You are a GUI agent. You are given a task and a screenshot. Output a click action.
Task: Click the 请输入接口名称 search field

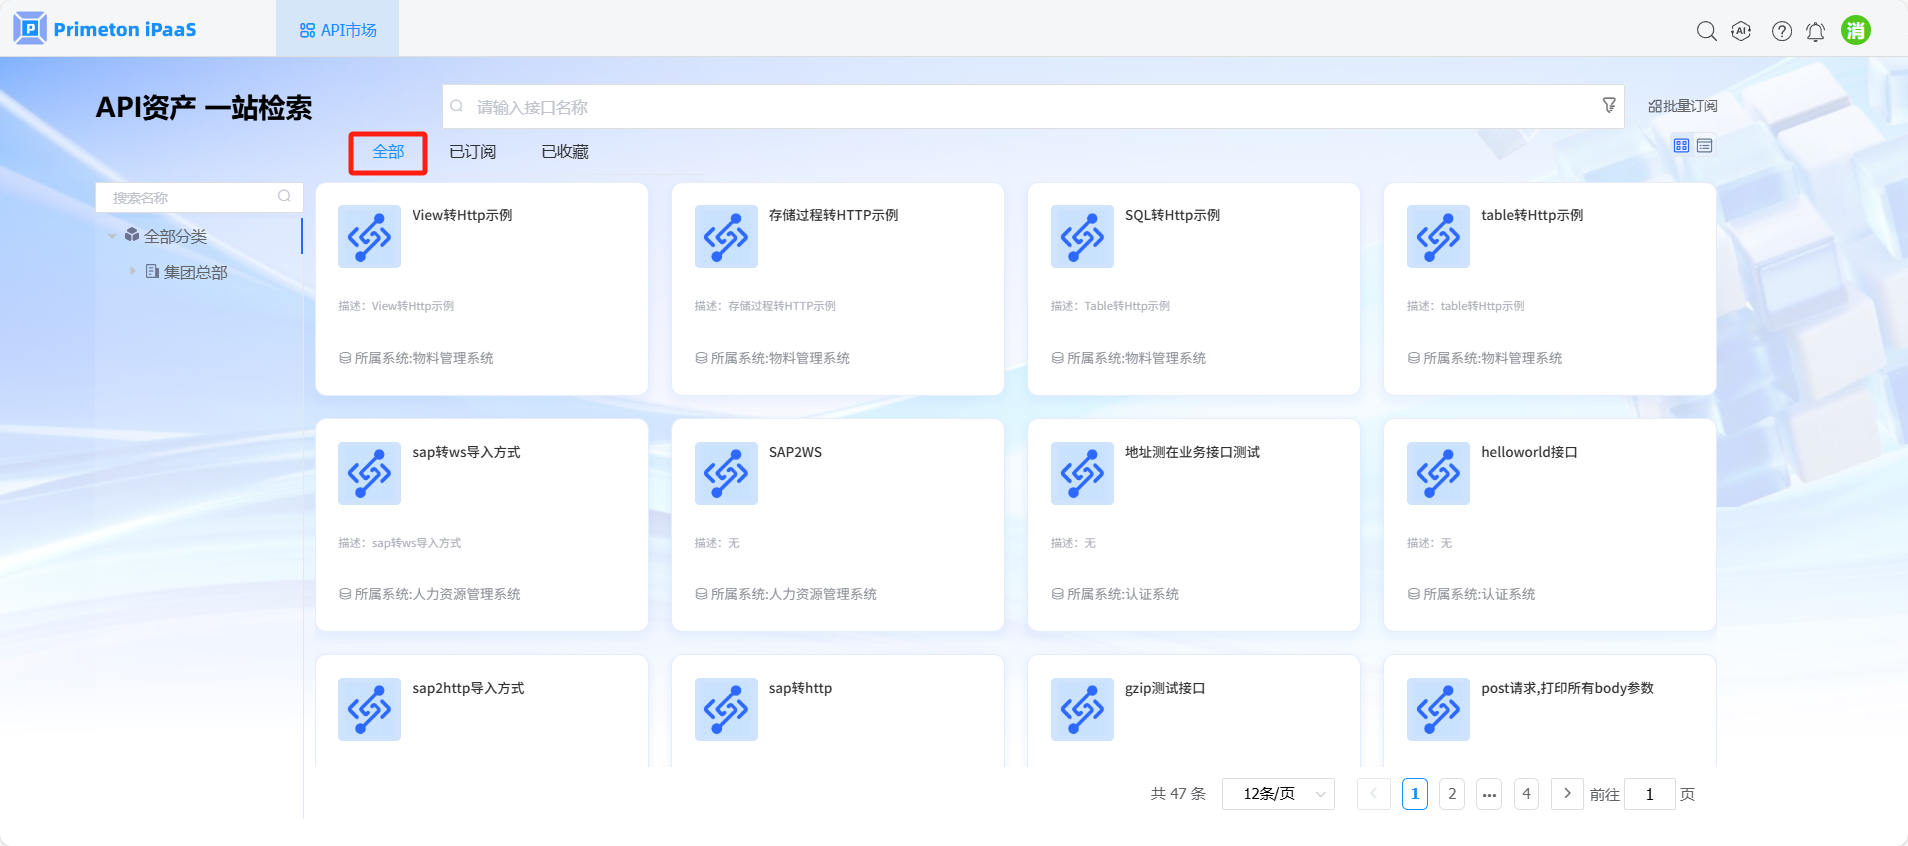1030,107
